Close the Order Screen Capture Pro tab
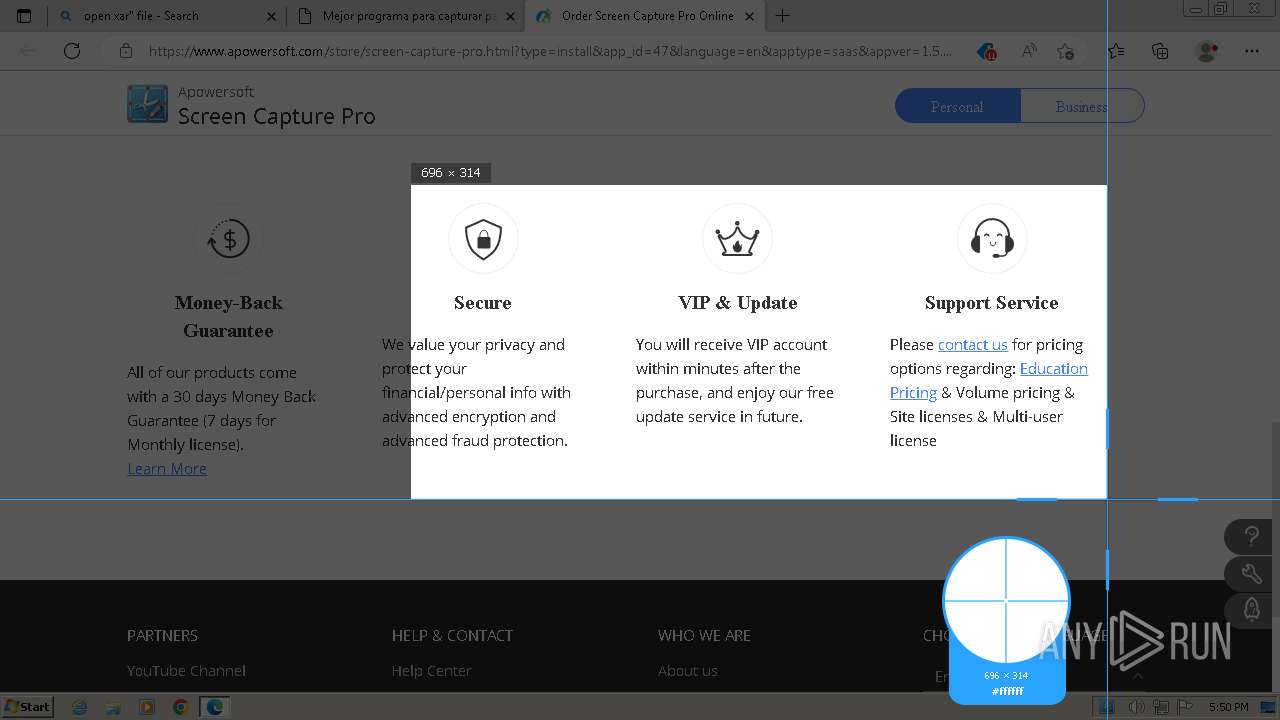Image resolution: width=1280 pixels, height=720 pixels. [749, 16]
